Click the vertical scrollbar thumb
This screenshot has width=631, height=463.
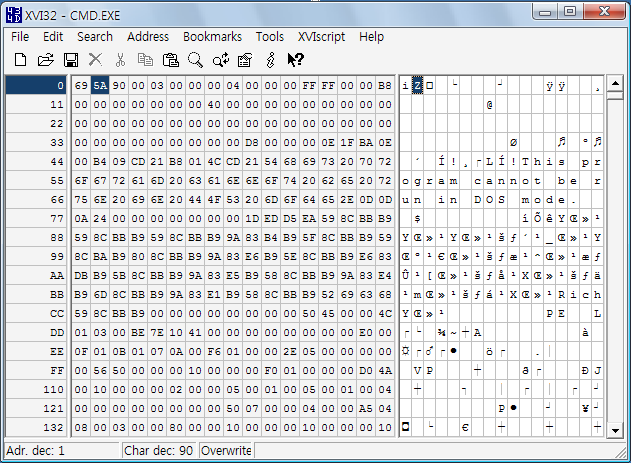click(615, 95)
